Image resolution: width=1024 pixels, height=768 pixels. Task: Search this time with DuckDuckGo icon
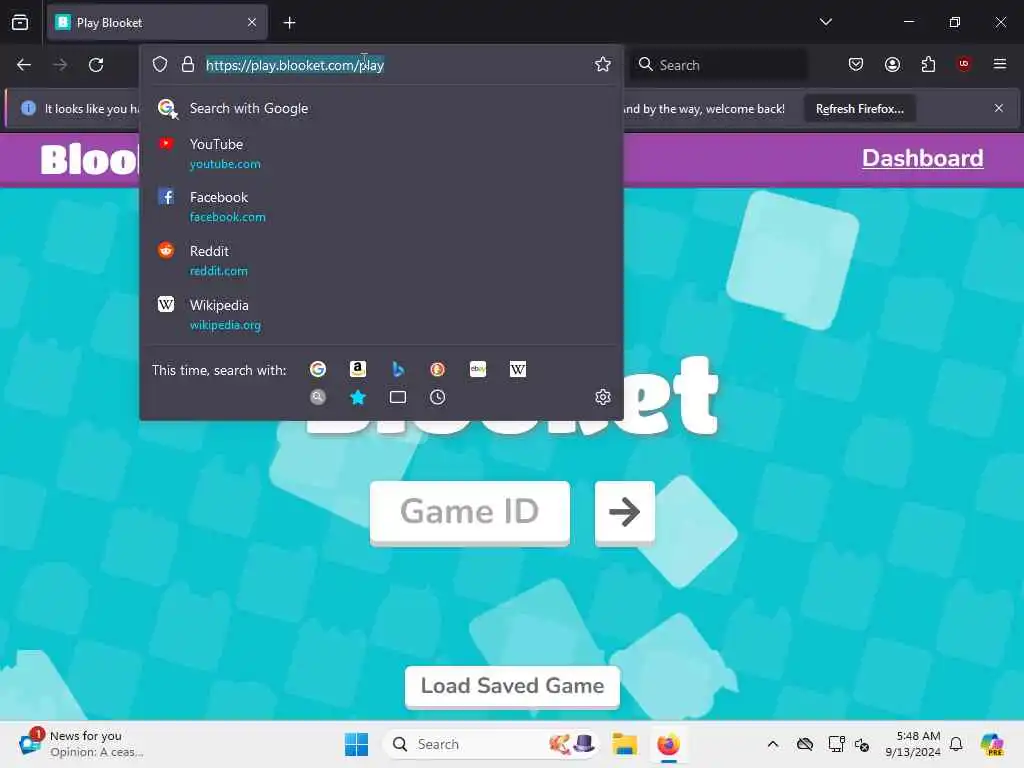click(x=438, y=370)
